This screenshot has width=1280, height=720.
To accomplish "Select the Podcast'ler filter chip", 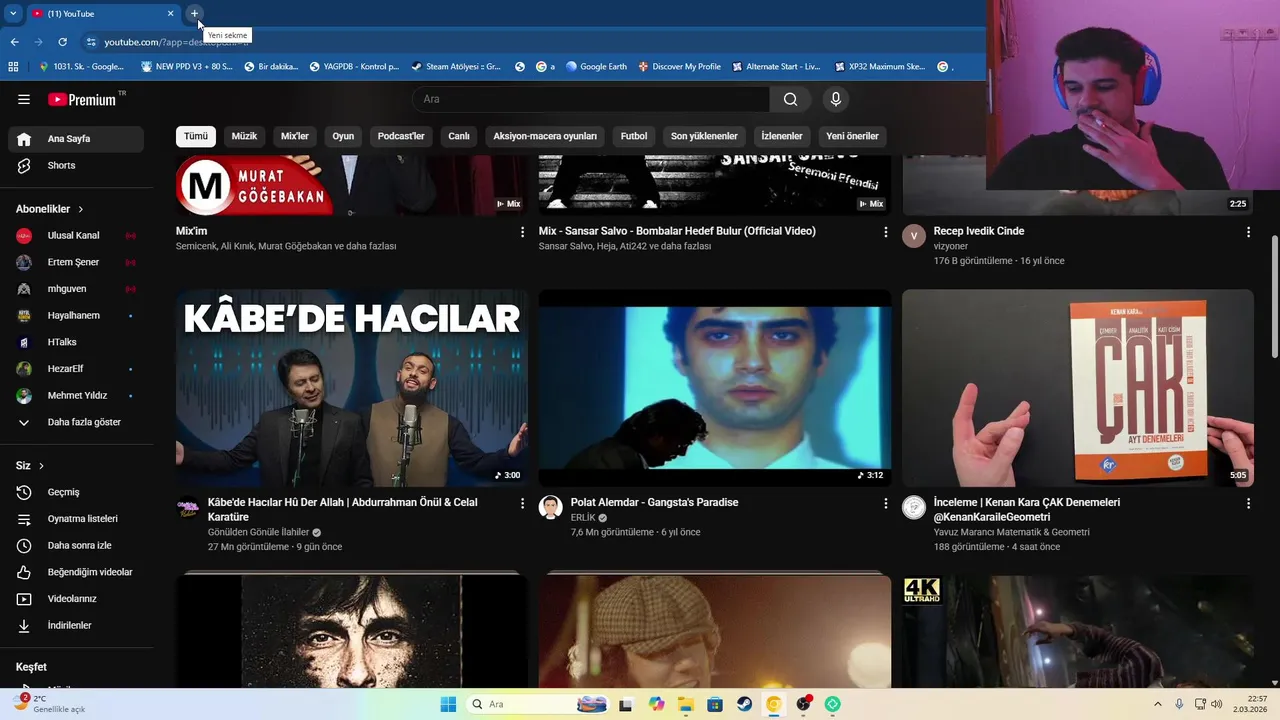I will (401, 136).
